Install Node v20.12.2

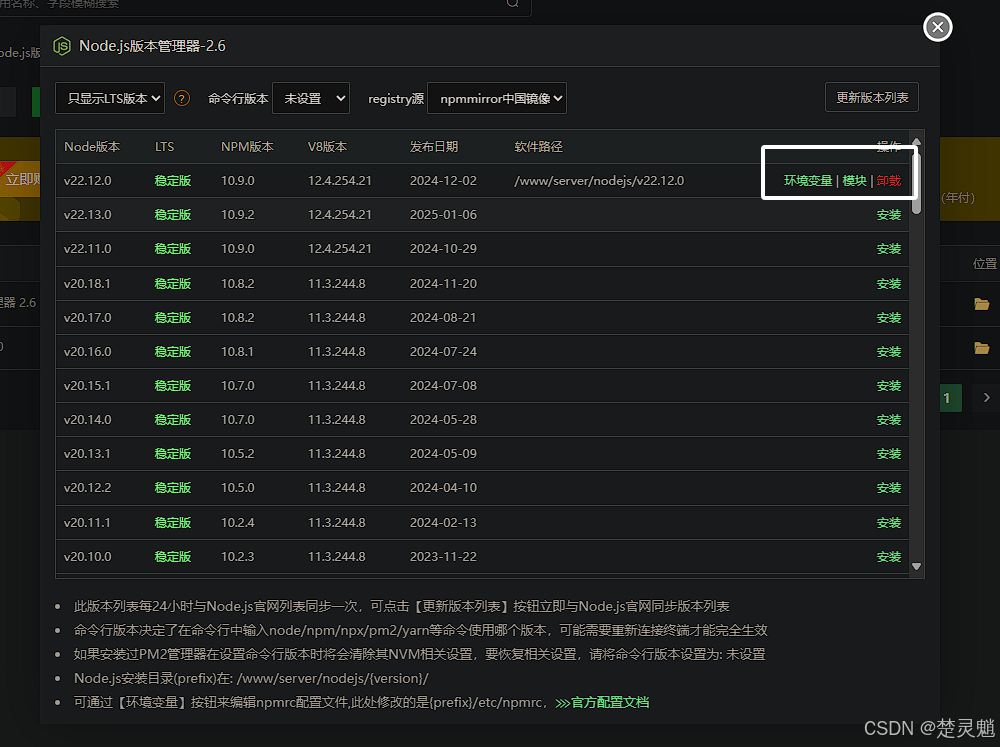pos(888,488)
